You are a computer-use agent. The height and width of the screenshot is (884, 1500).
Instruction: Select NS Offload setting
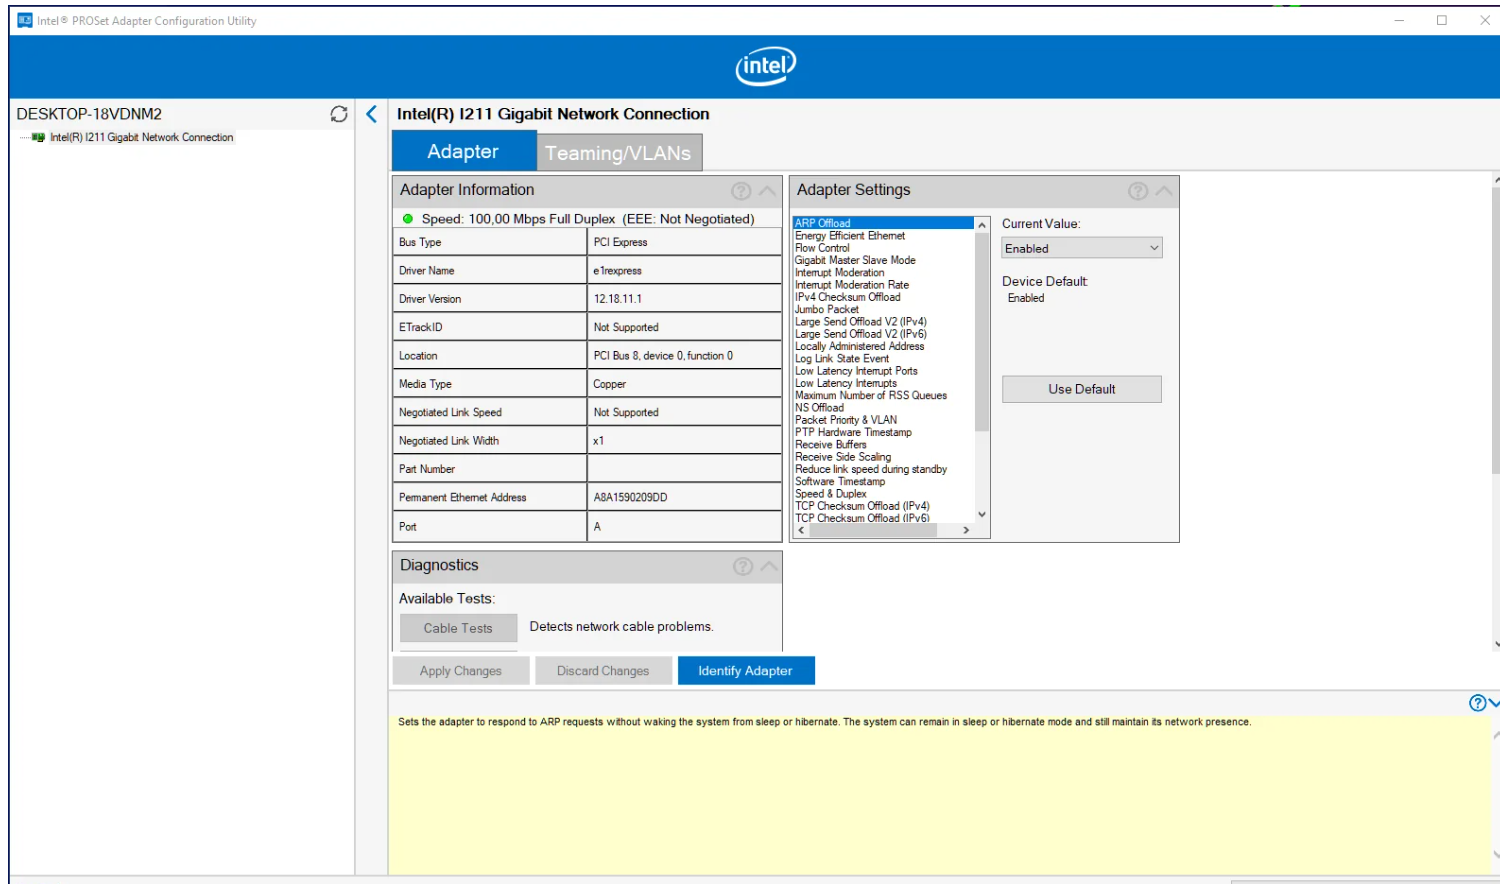[819, 408]
